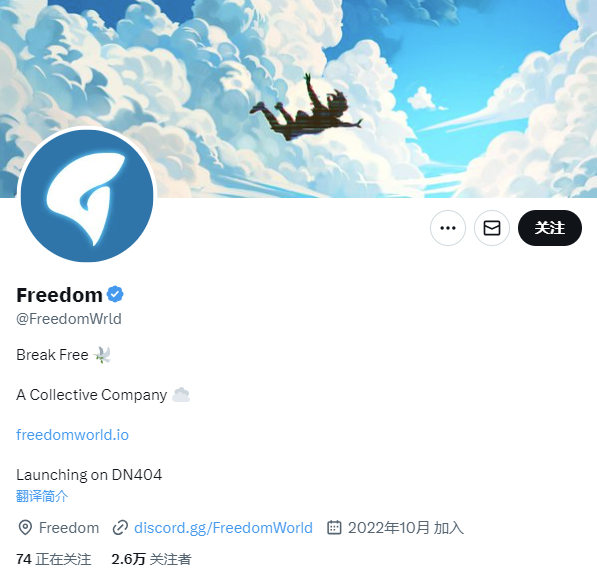This screenshot has width=597, height=577.
Task: Open the discord.gg/FreedomWorld link
Action: pos(223,528)
